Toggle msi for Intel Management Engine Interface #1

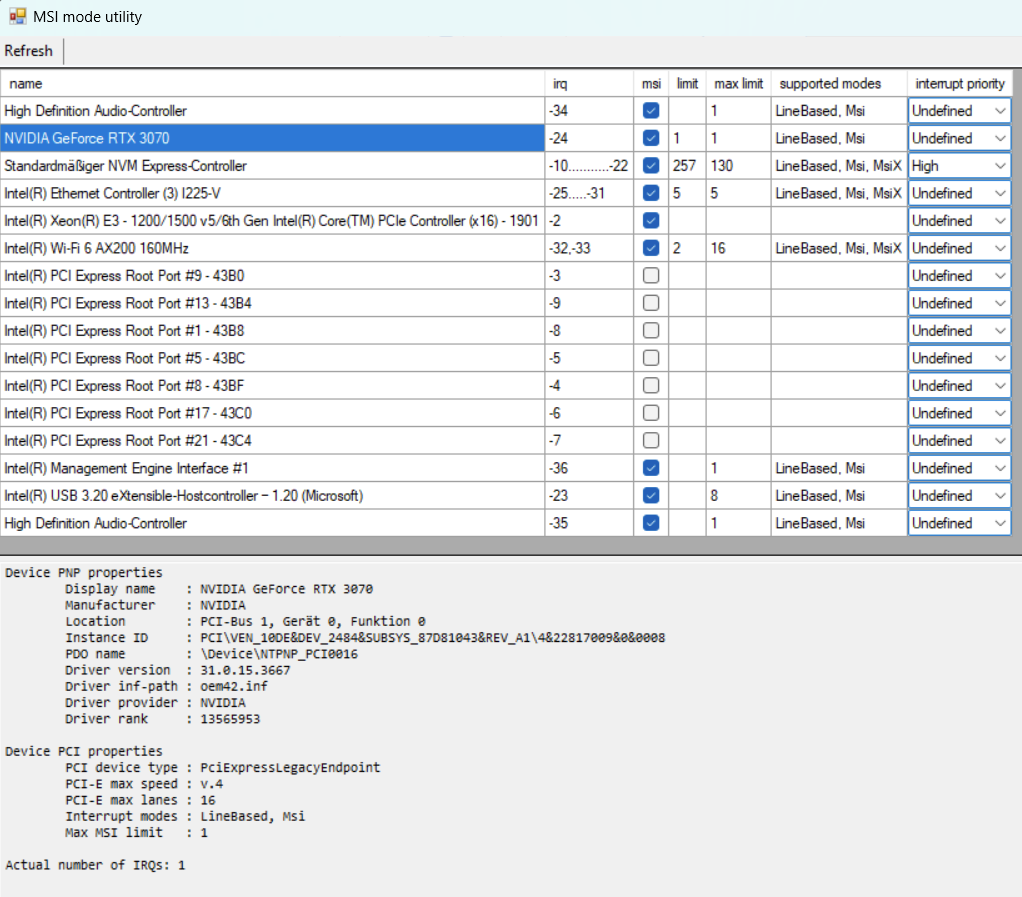point(650,468)
